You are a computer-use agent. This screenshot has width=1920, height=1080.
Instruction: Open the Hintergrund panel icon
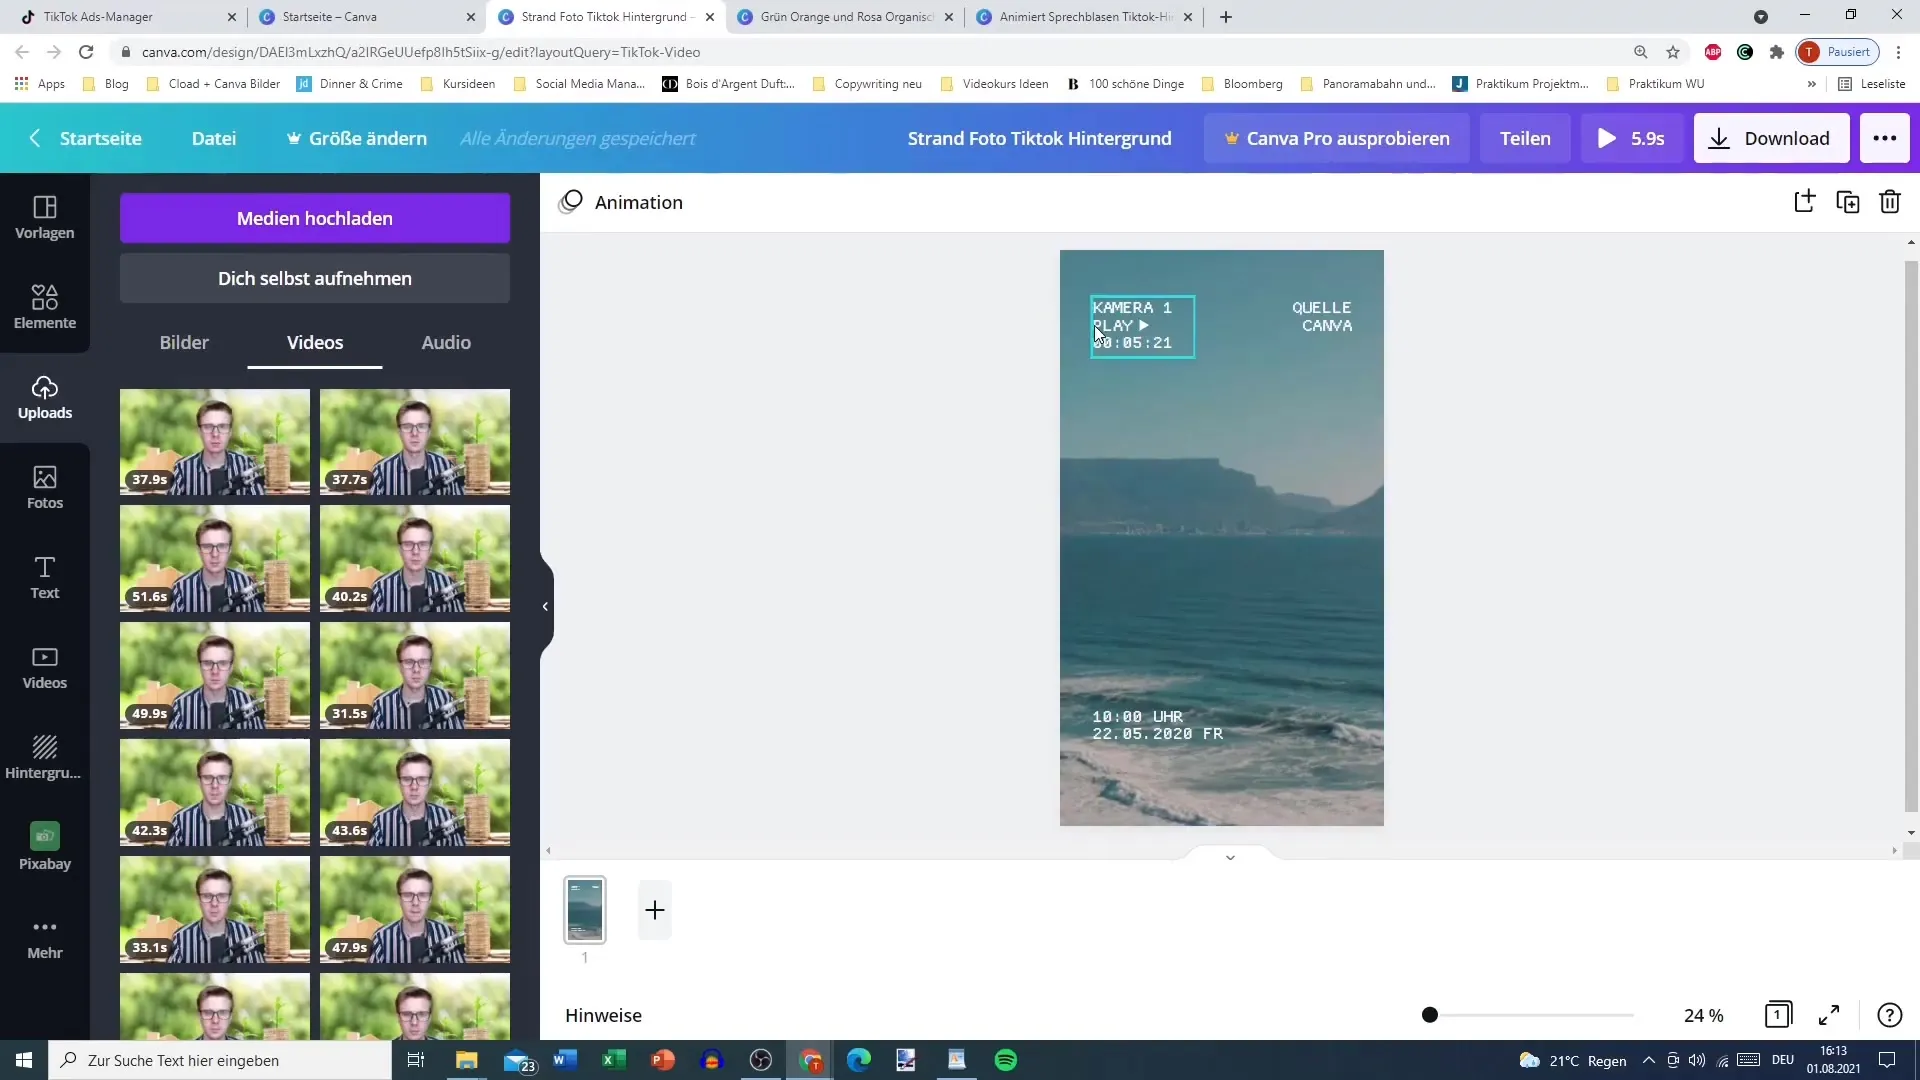(x=45, y=757)
